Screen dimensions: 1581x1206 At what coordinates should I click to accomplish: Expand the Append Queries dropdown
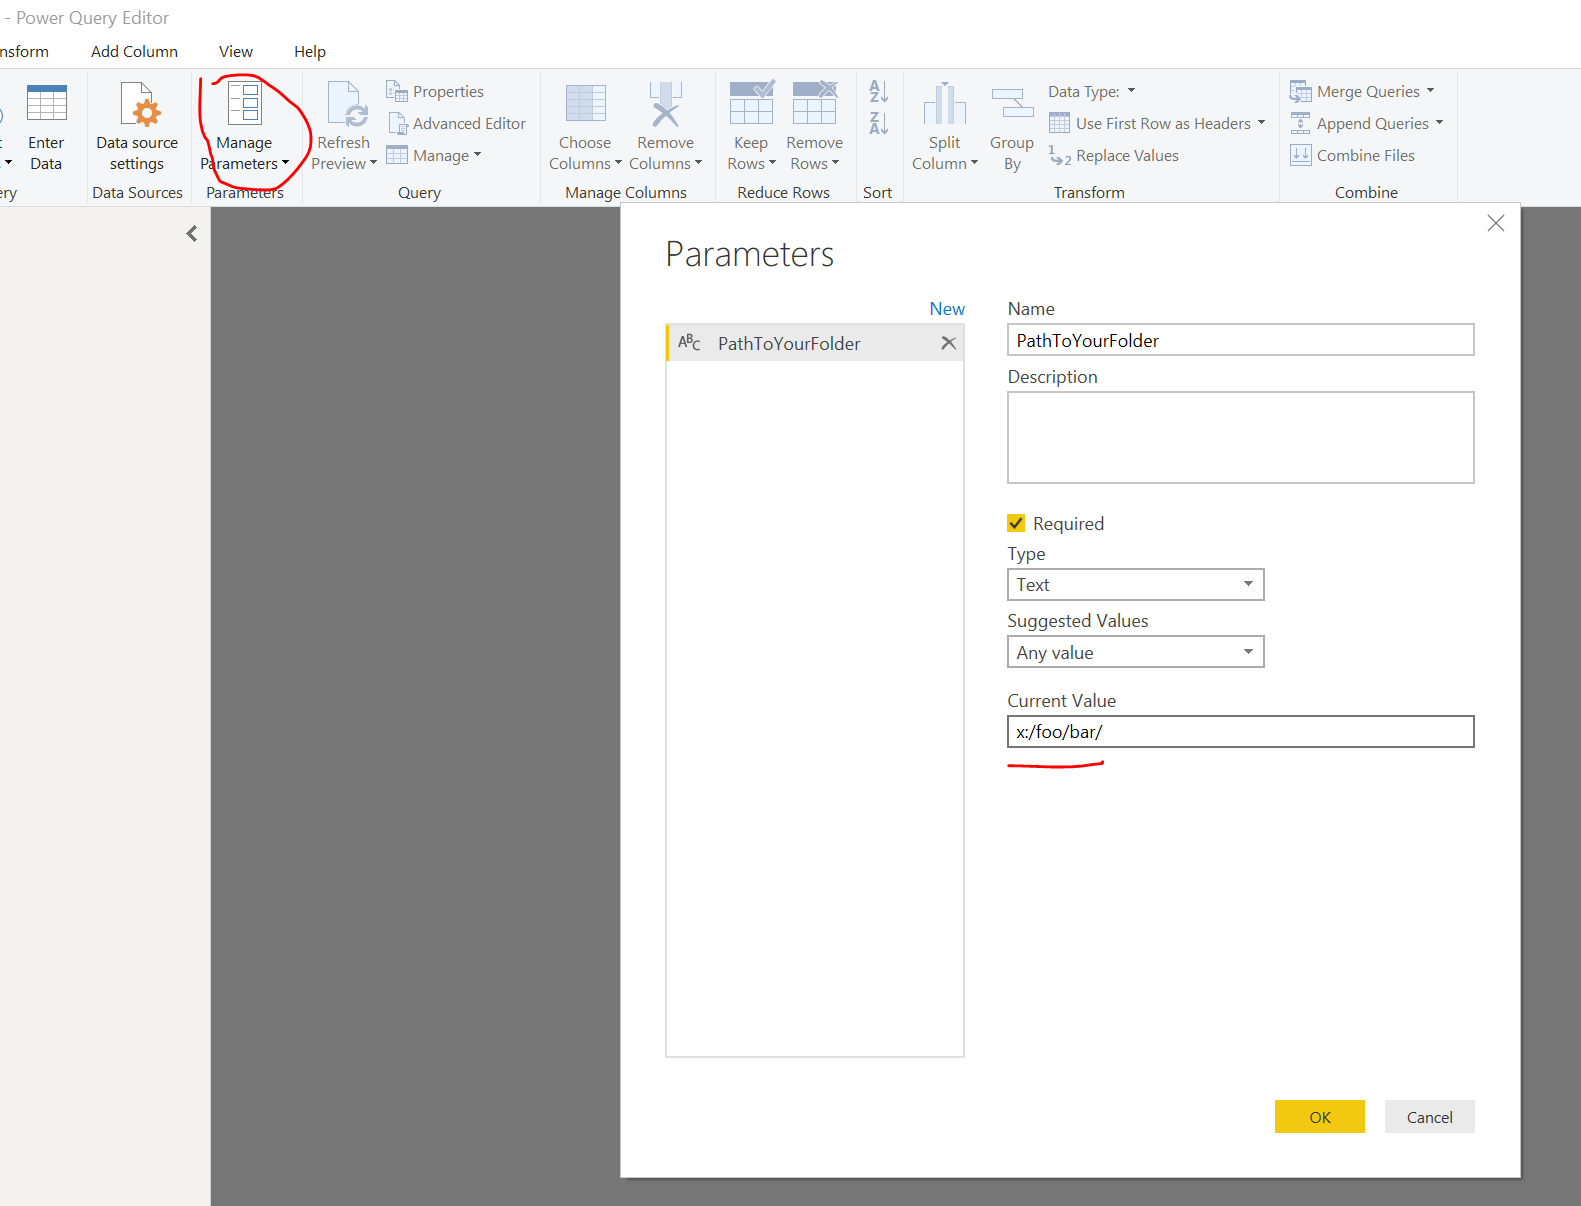point(1440,123)
